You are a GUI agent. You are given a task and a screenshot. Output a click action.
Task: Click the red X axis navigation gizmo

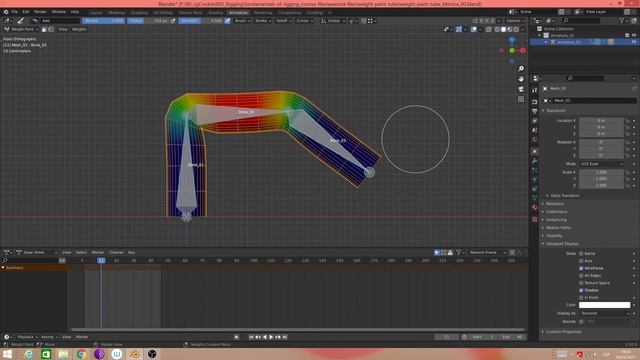click(x=522, y=51)
